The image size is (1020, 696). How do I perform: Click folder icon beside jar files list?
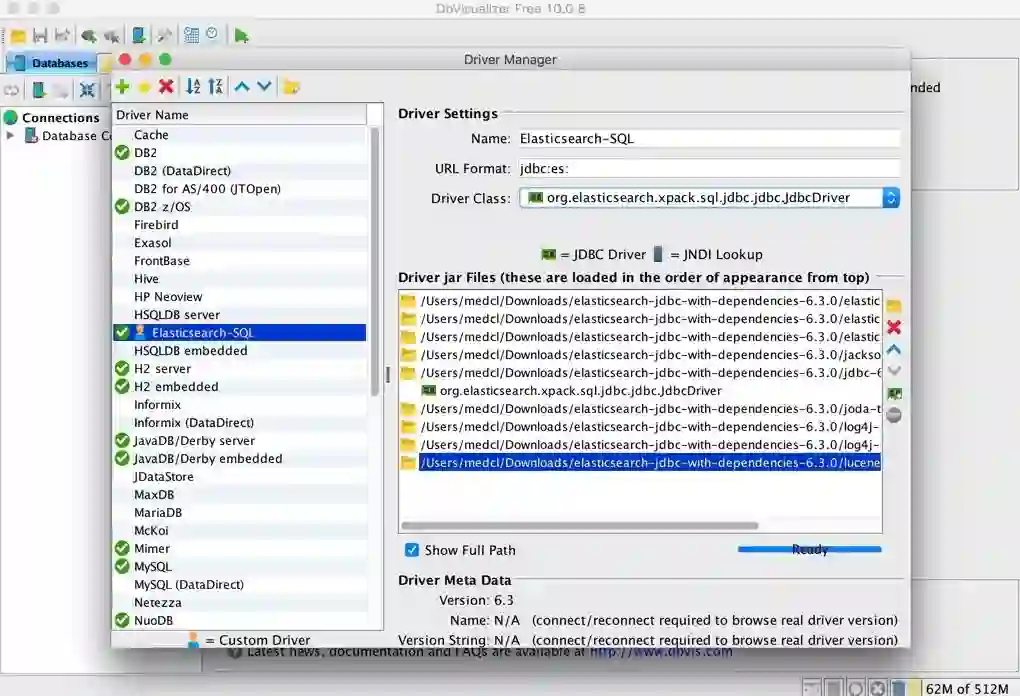click(894, 305)
